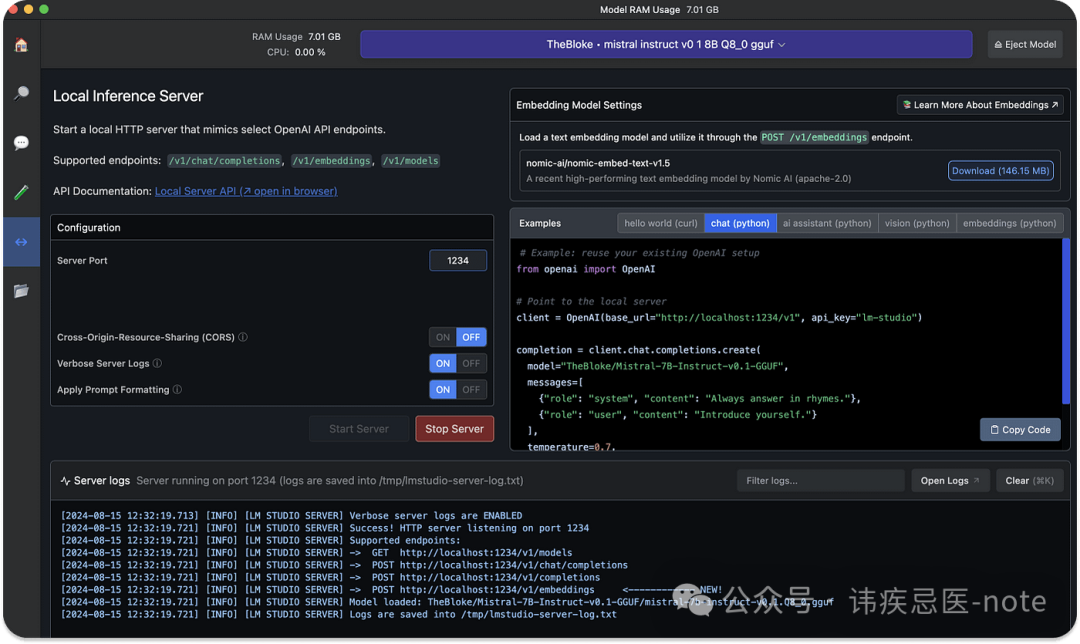Click the Stop Server button
The width and height of the screenshot is (1080, 644).
pyautogui.click(x=455, y=428)
